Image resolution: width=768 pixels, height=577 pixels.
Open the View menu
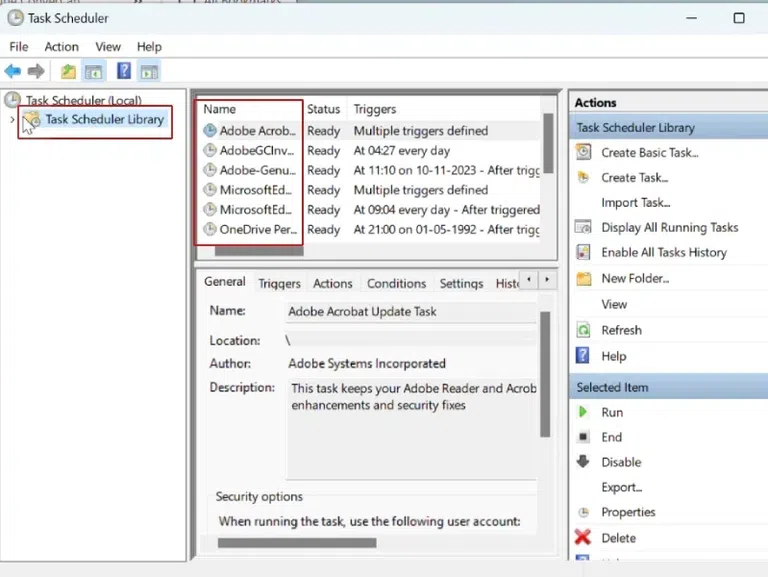tap(108, 47)
